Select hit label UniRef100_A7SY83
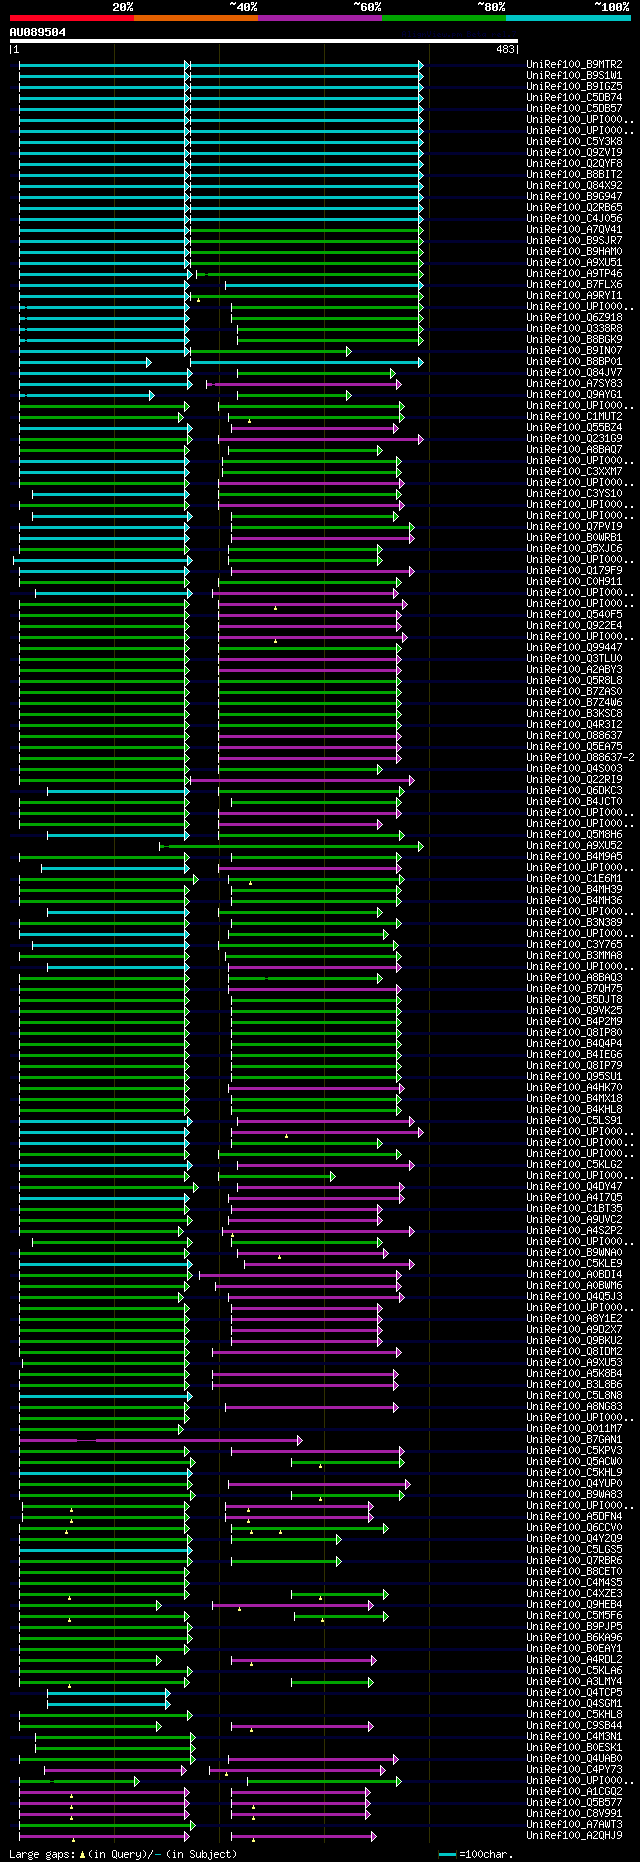This screenshot has width=640, height=1862. 574,384
